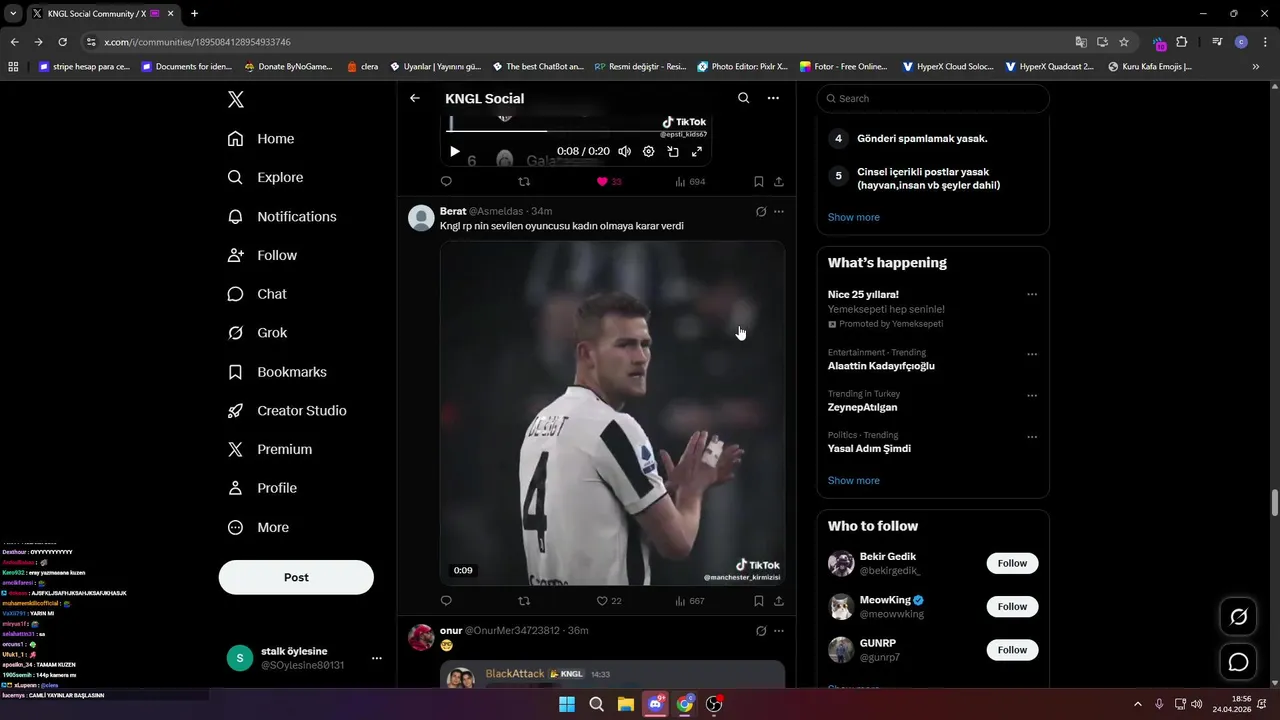Play the top TikTok video

click(454, 151)
